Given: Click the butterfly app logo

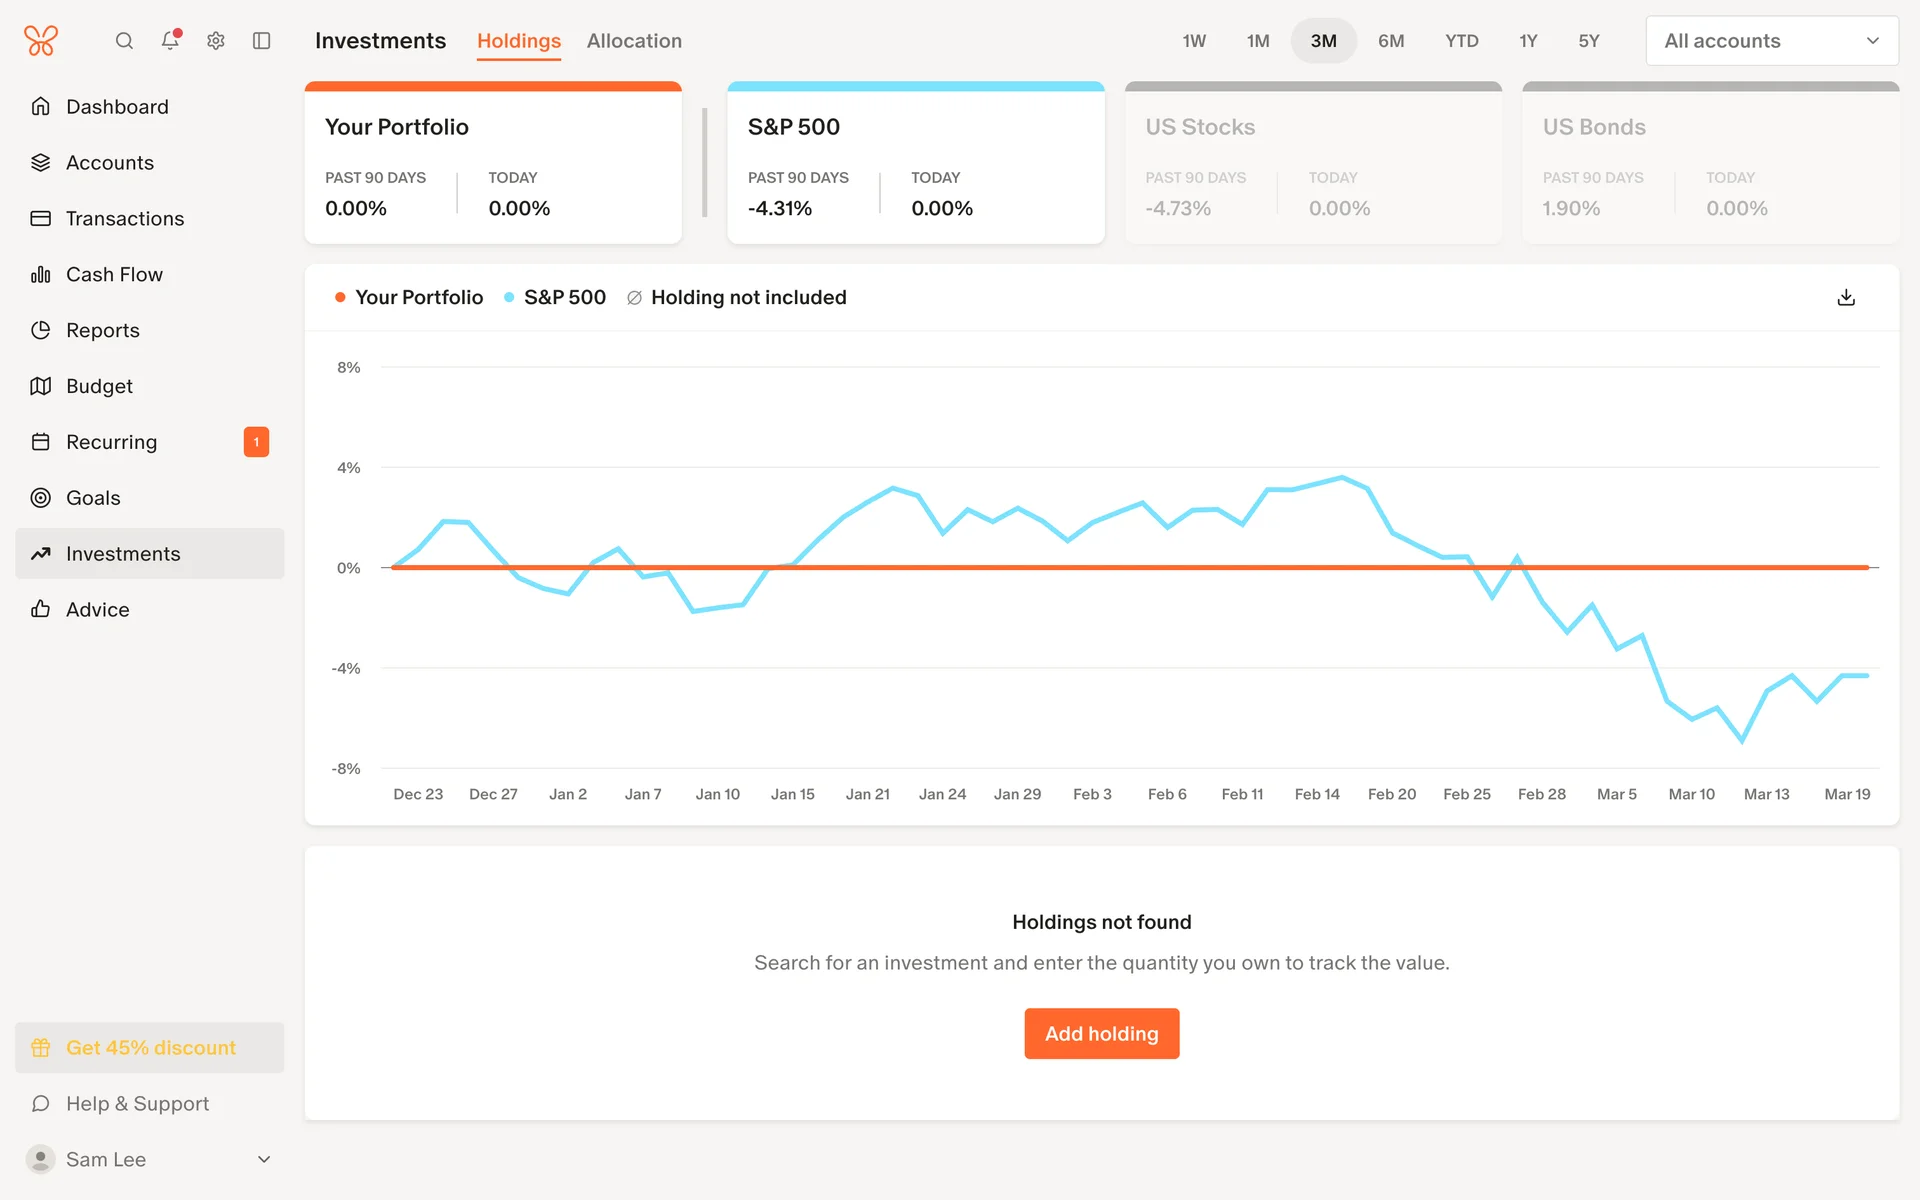Looking at the screenshot, I should point(41,41).
